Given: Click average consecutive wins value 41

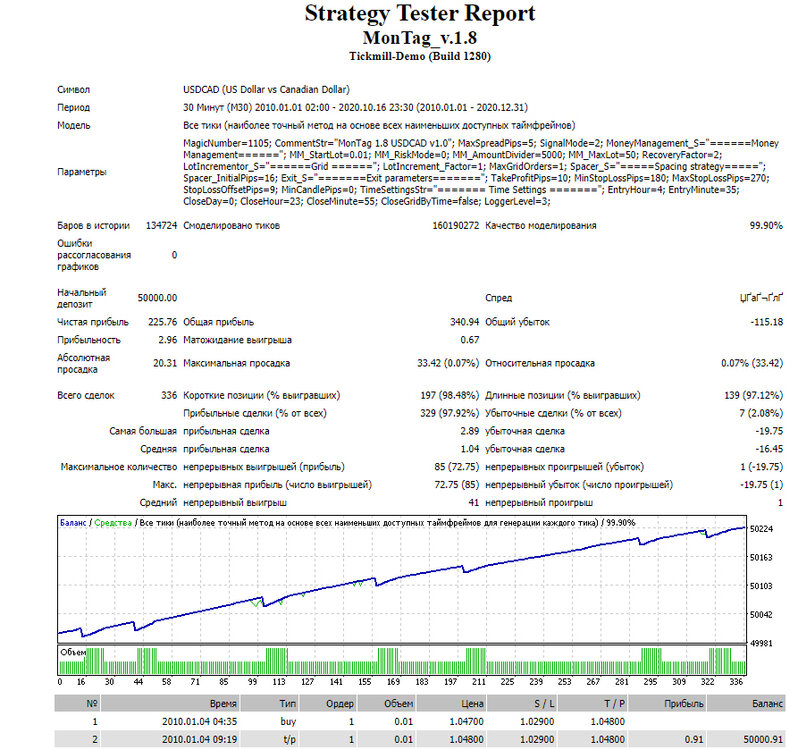Looking at the screenshot, I should (x=473, y=503).
